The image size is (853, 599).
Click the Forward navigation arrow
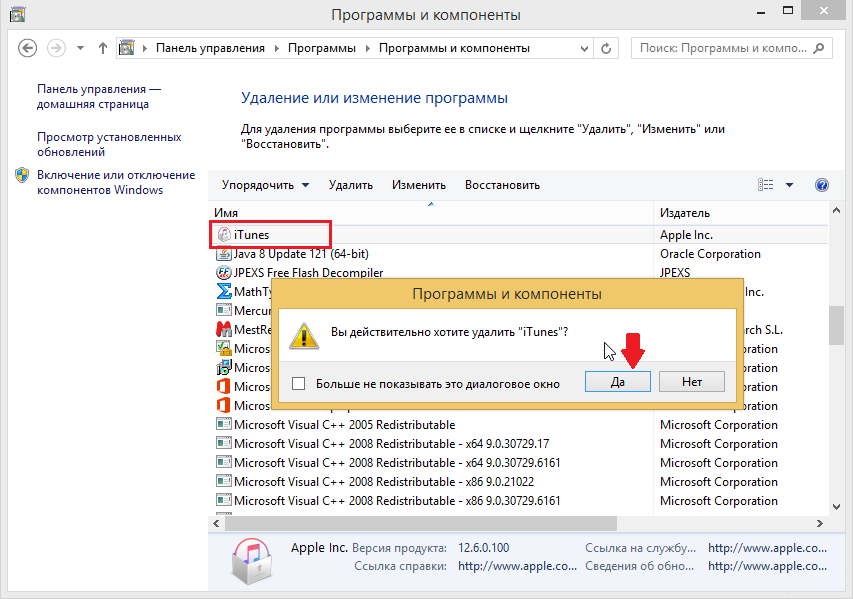point(56,48)
